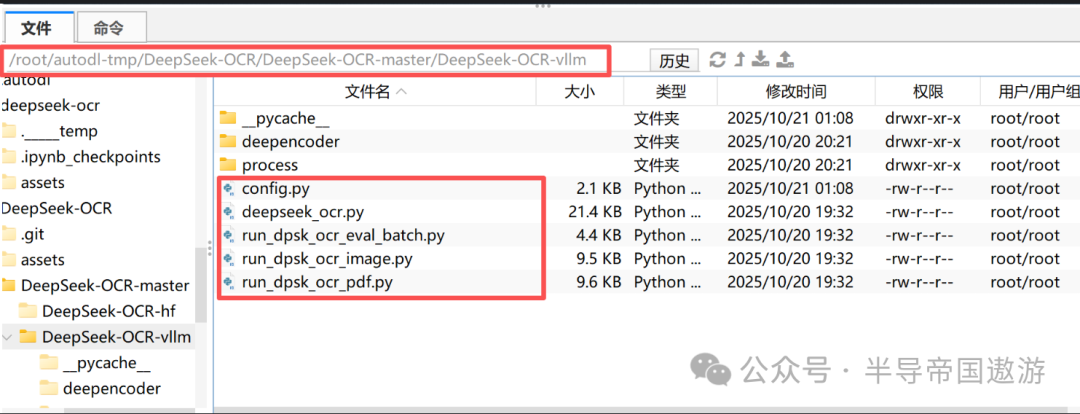The image size is (1080, 414).
Task: Select DeepSeek-OCR-vllm folder in tree
Action: pos(116,337)
